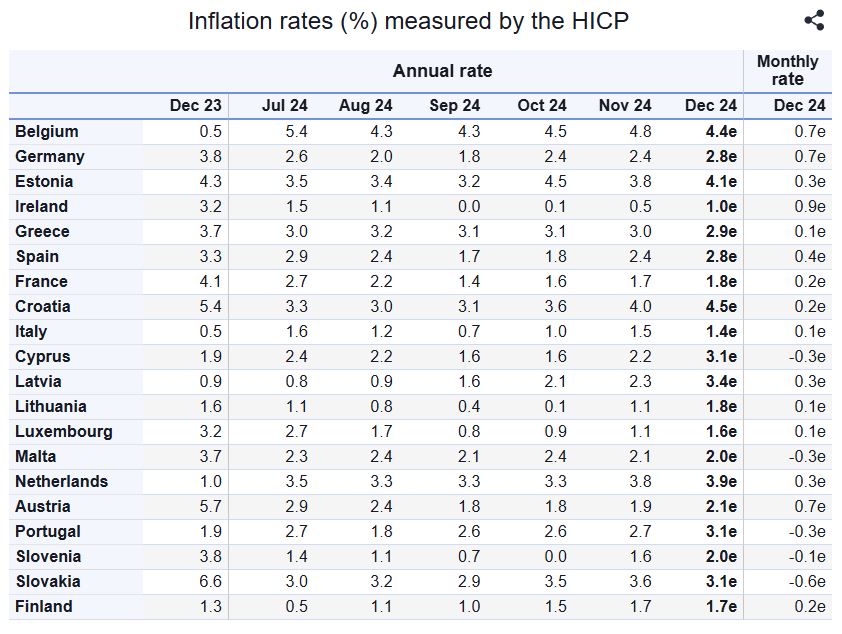Select Ireland's Sep 24 value 0.0
This screenshot has height=634, width=842.
[468, 206]
